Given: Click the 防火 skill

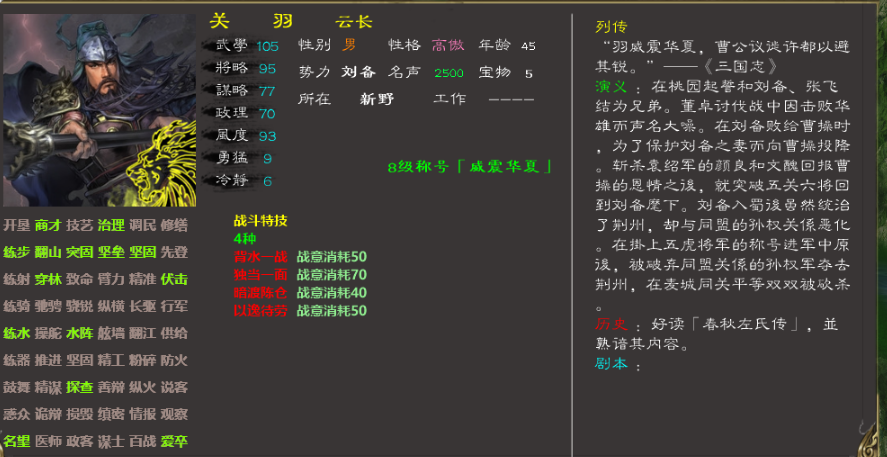Looking at the screenshot, I should (x=174, y=360).
